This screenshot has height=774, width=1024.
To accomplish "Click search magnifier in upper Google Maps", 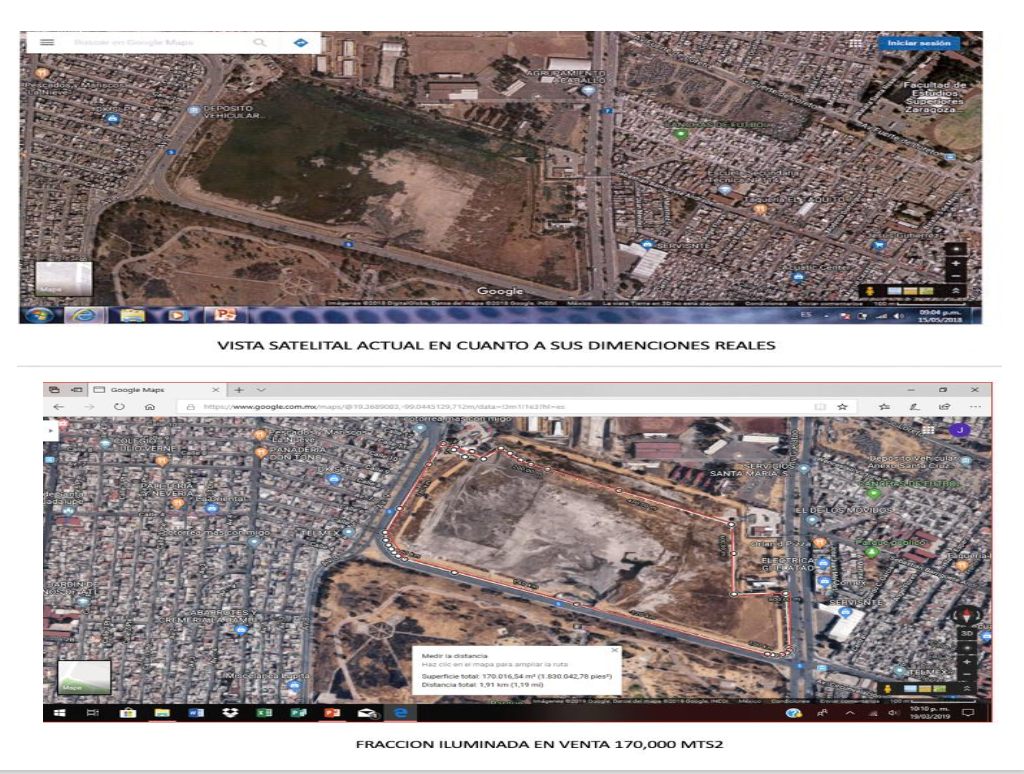I will coord(260,42).
